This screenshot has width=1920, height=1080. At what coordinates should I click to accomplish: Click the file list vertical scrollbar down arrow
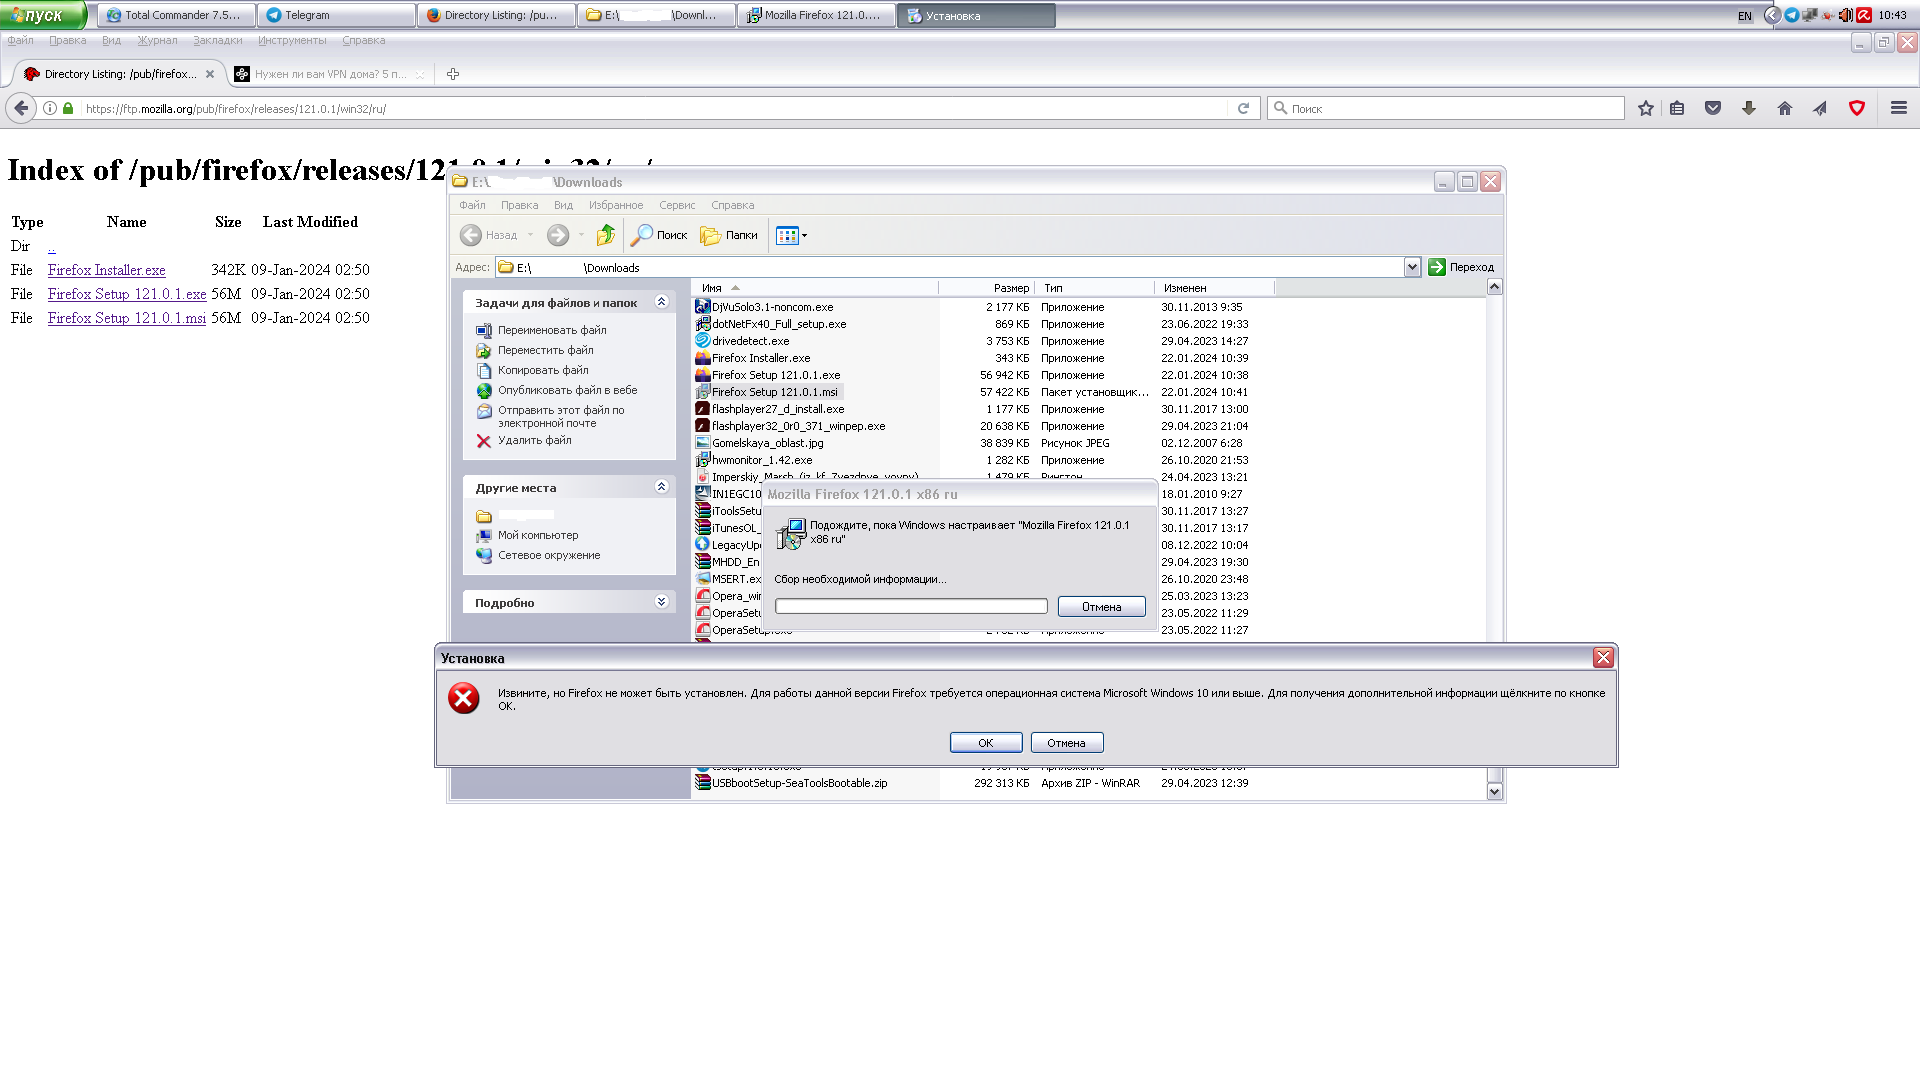click(1495, 792)
